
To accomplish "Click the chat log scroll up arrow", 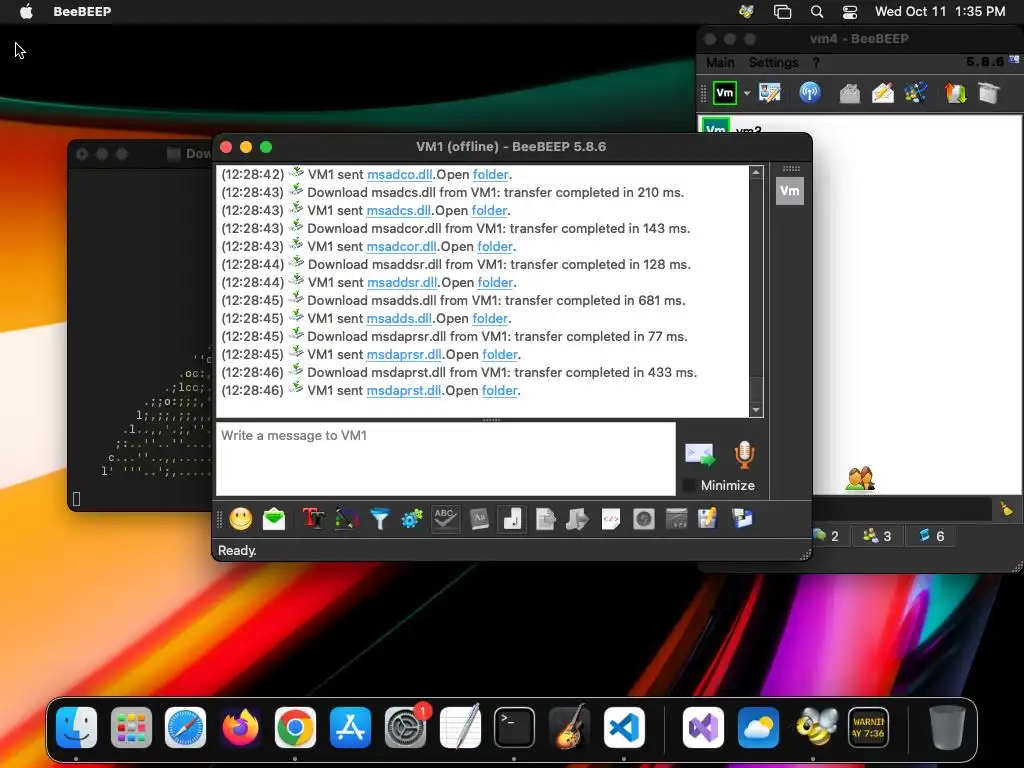I will [x=756, y=172].
